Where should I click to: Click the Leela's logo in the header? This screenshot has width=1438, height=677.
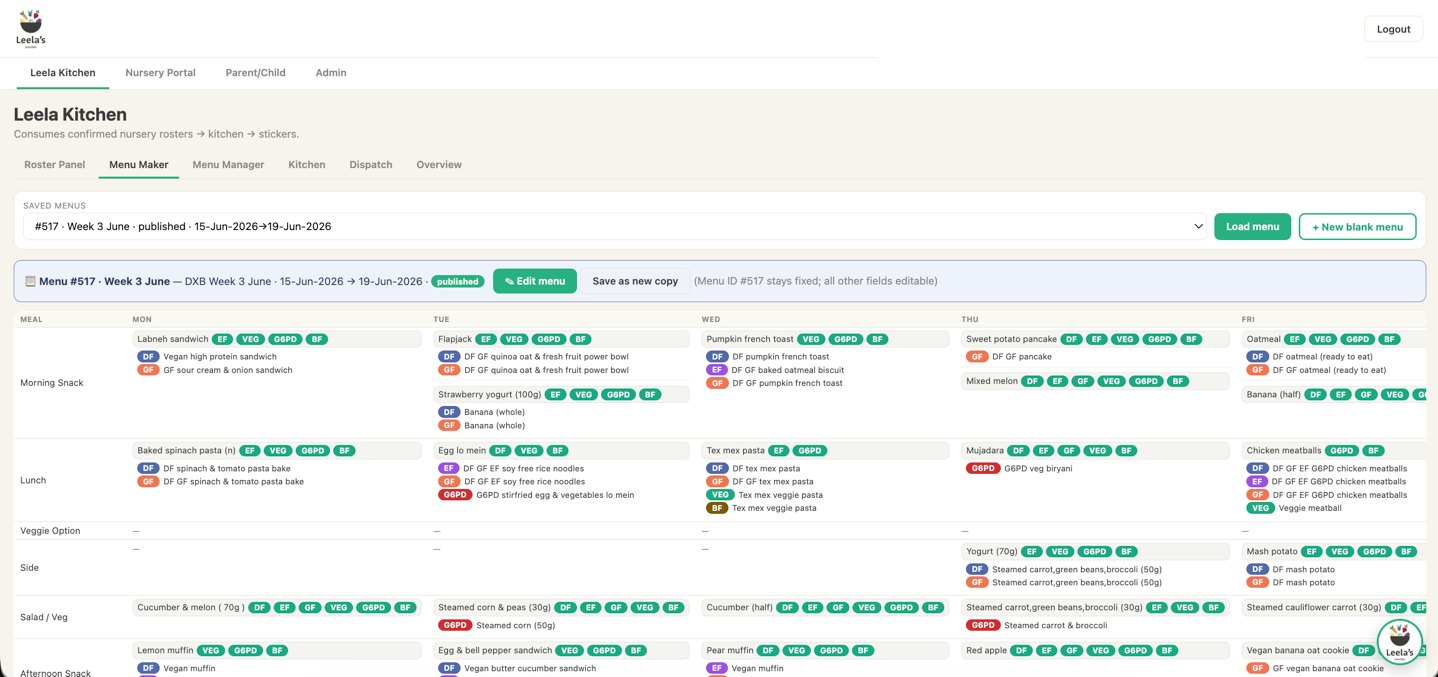[x=31, y=28]
